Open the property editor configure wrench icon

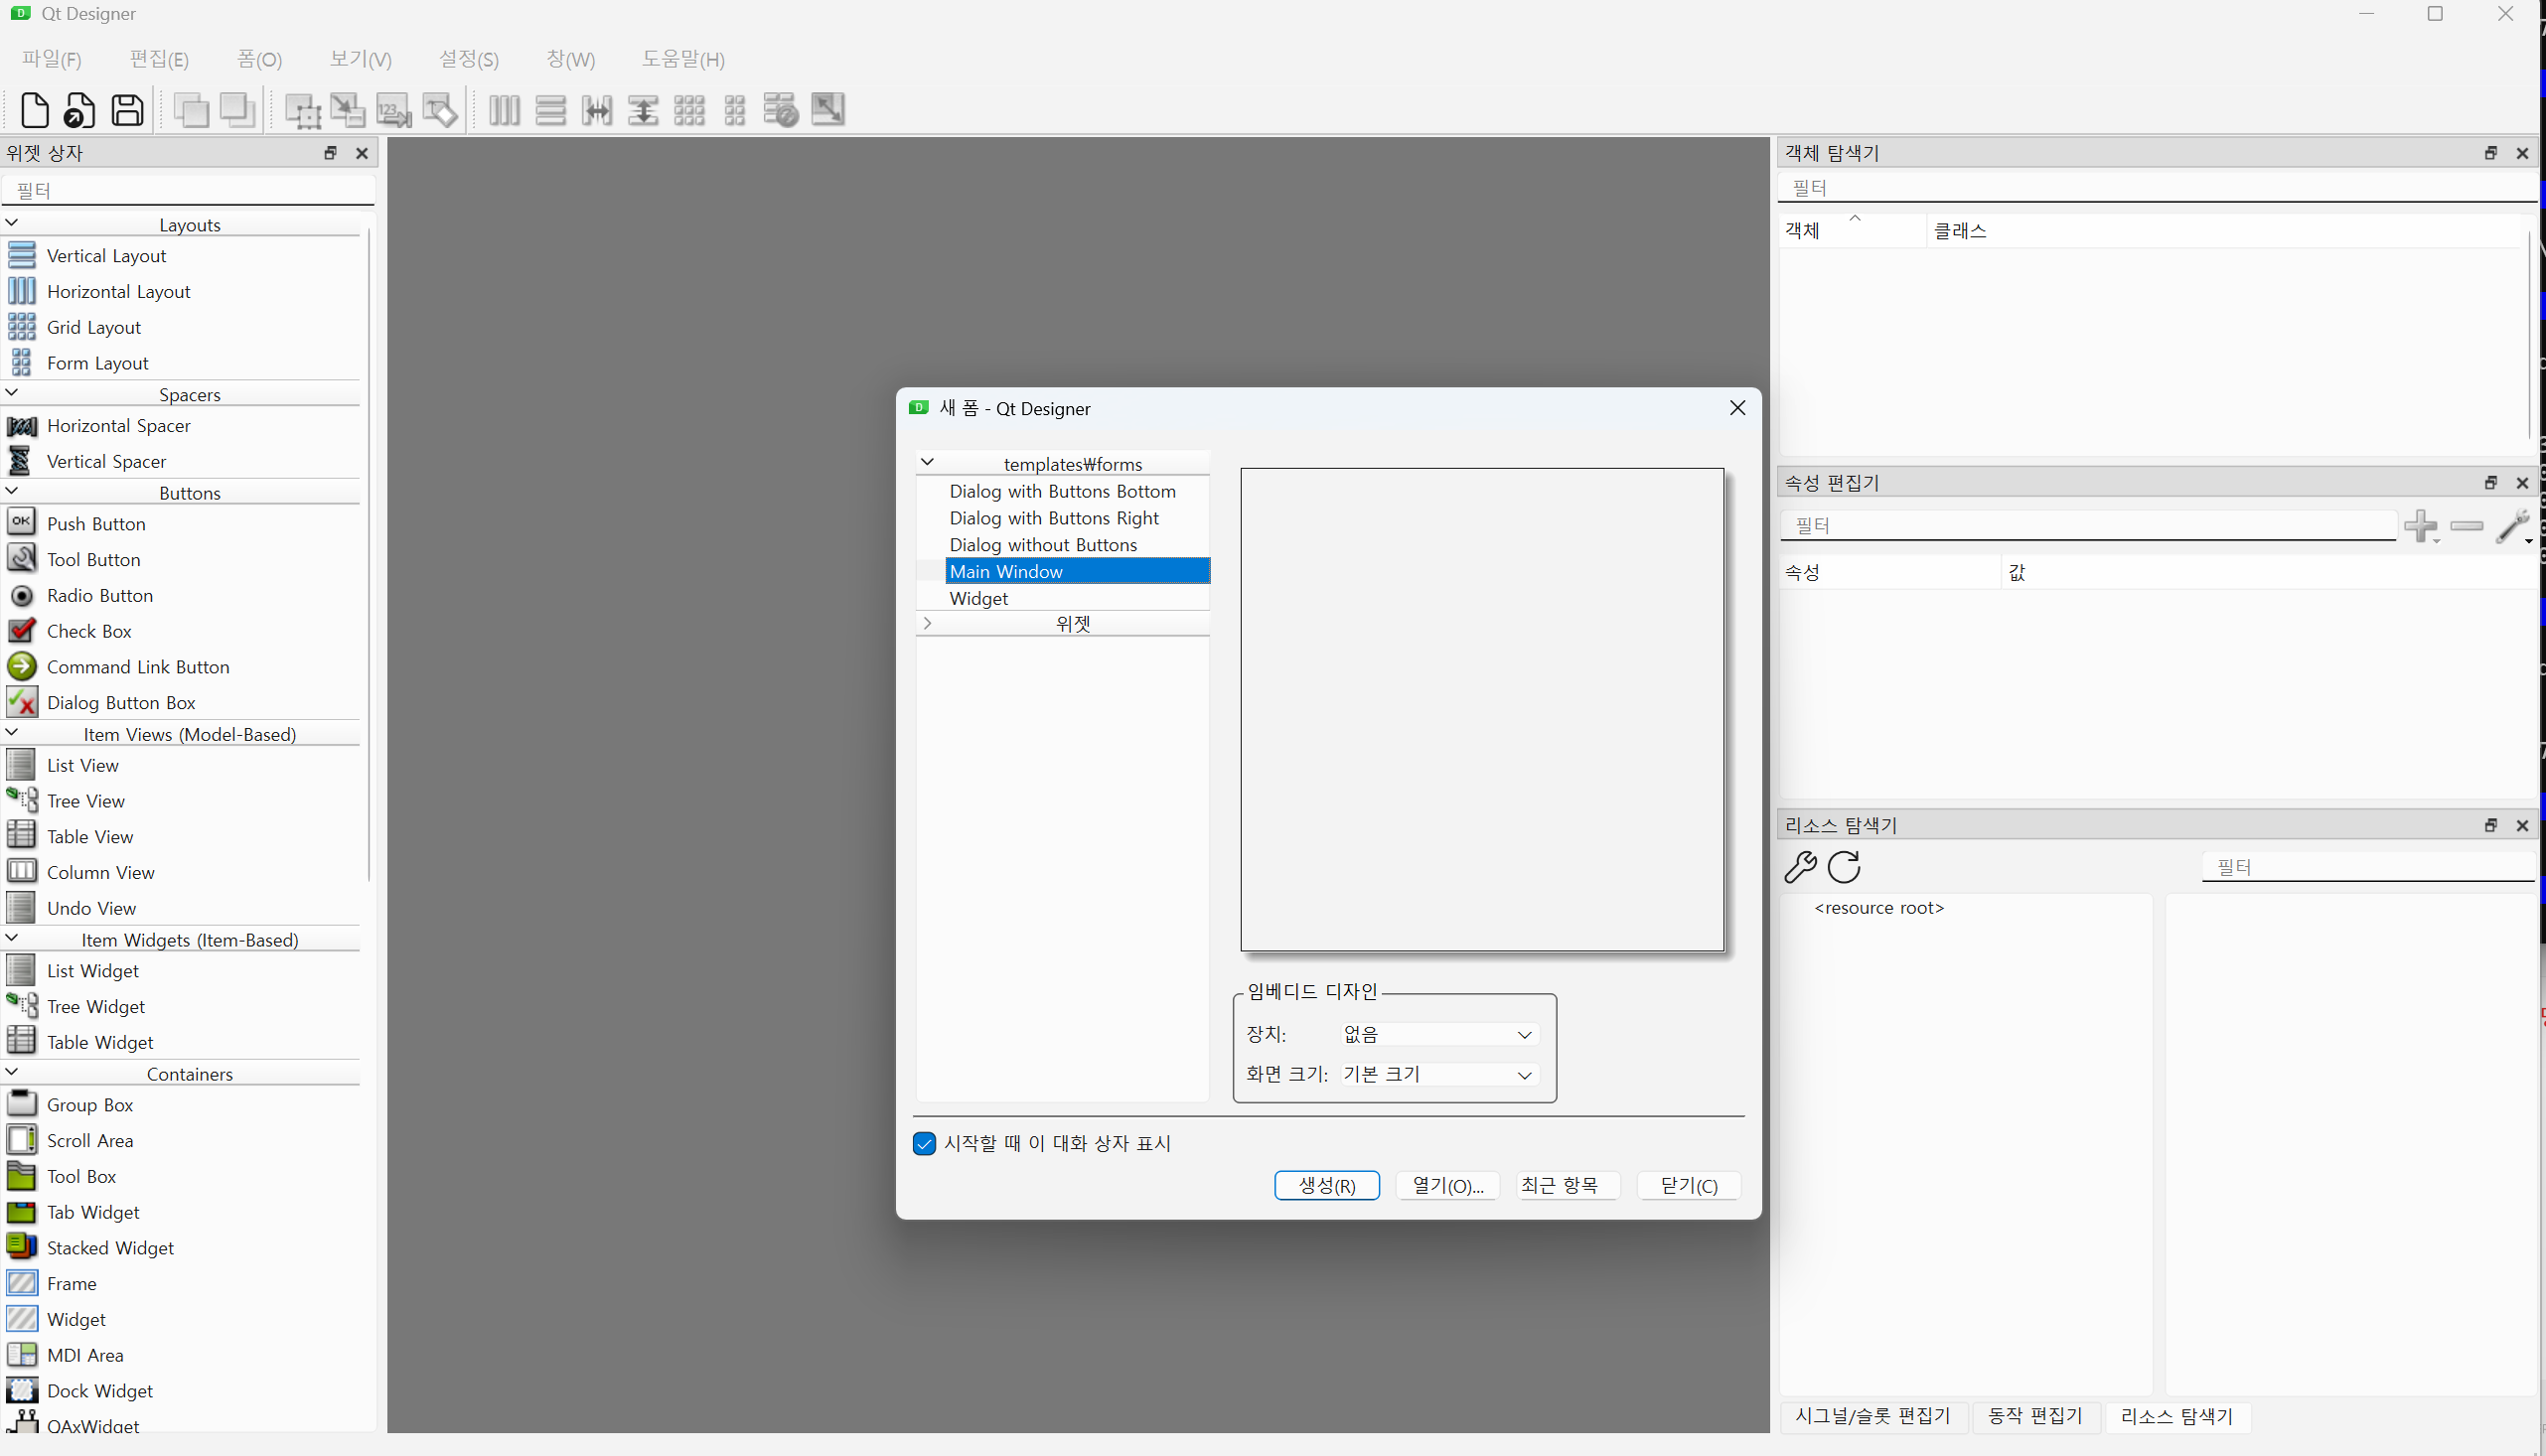click(2513, 526)
